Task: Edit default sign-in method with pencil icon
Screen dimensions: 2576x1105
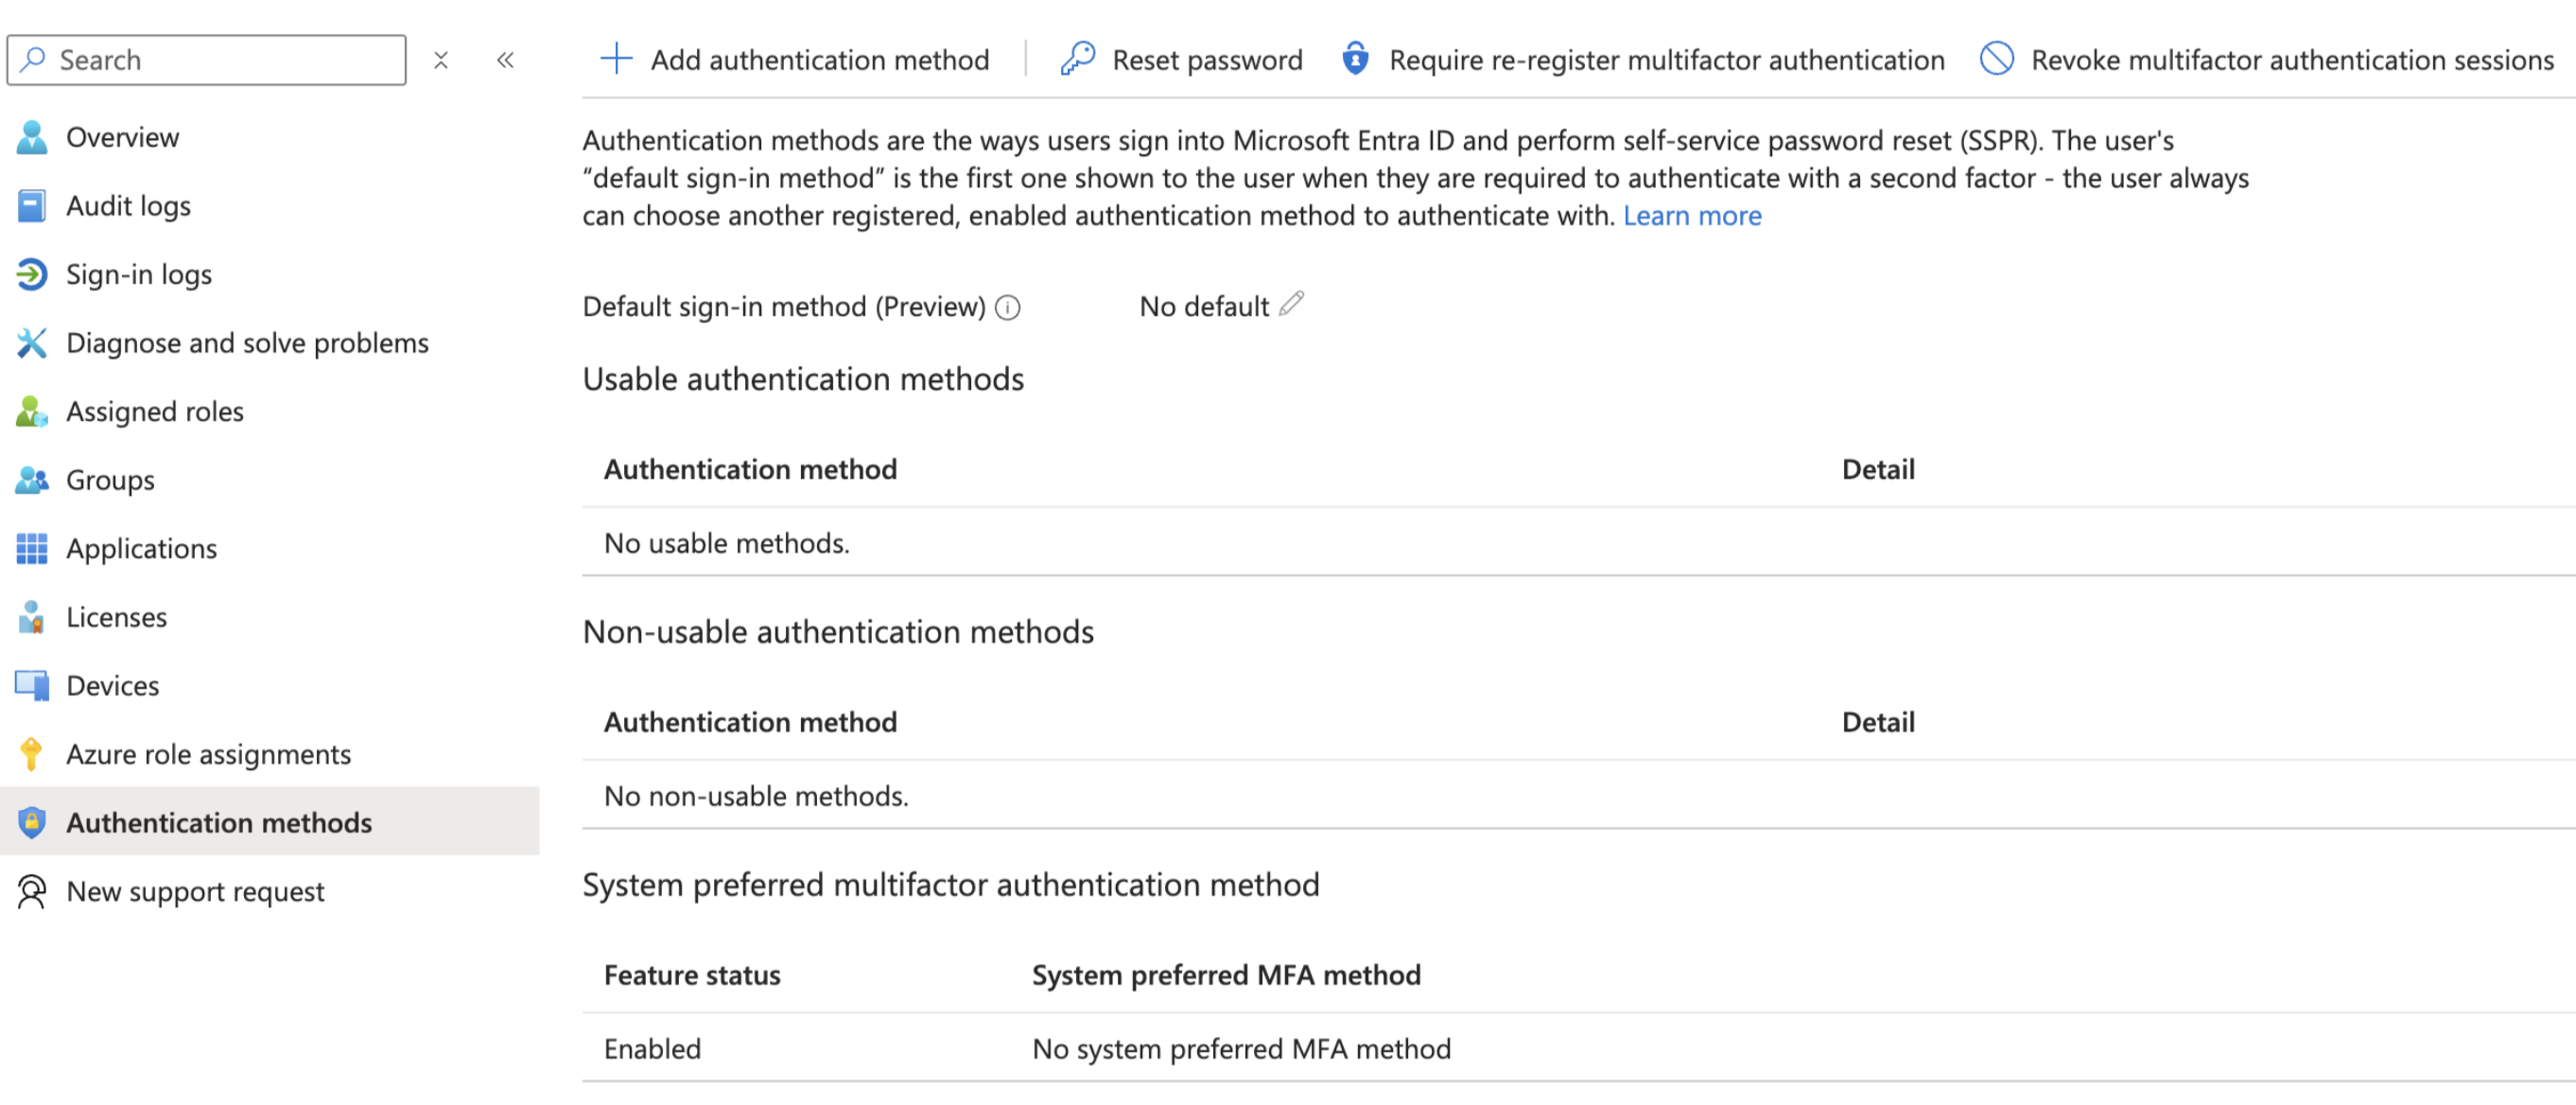Action: [x=1292, y=305]
